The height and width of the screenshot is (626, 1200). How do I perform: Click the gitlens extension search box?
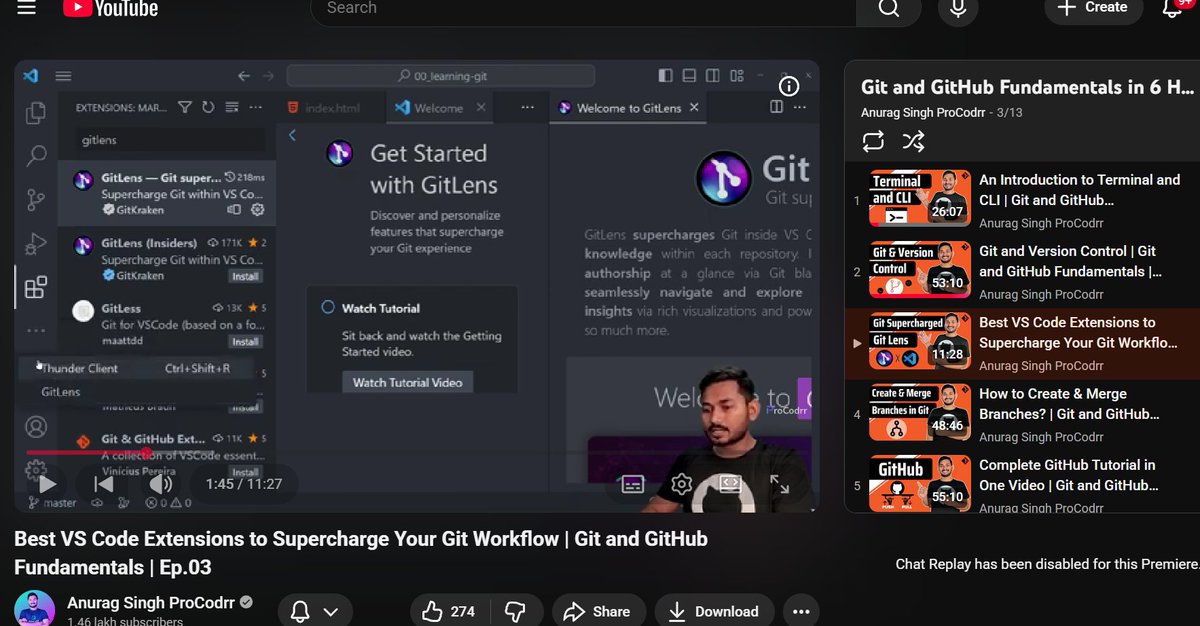click(x=172, y=140)
